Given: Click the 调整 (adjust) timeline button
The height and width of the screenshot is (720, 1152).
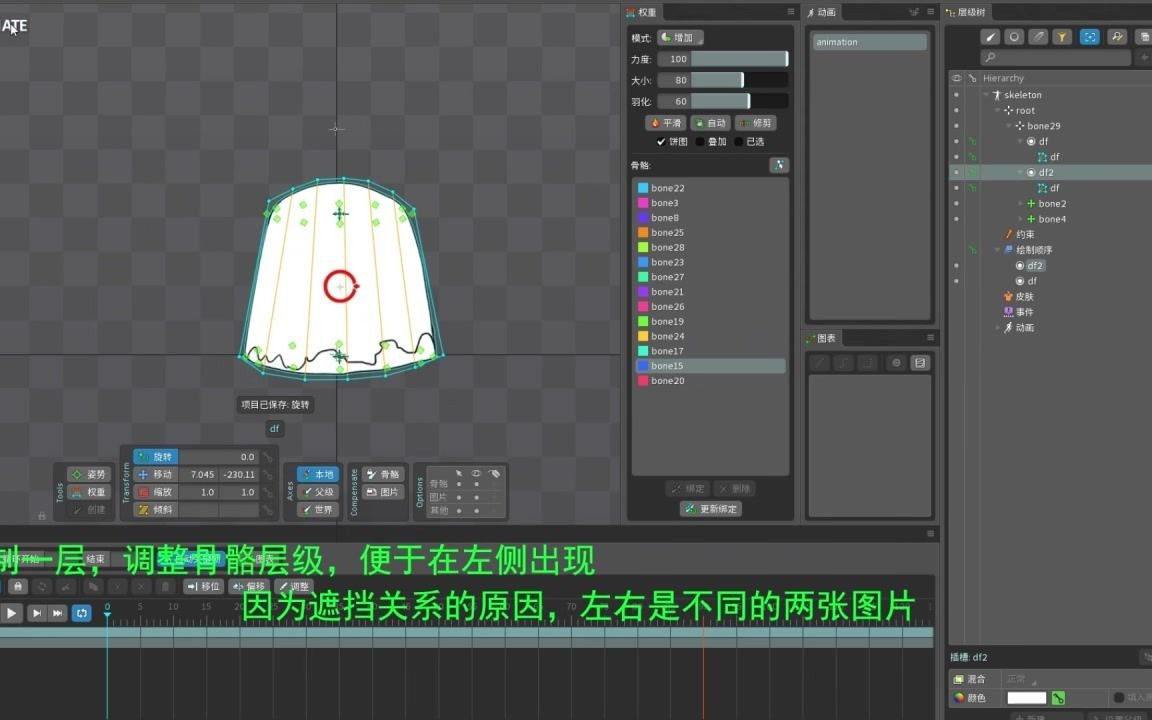Looking at the screenshot, I should [x=294, y=587].
